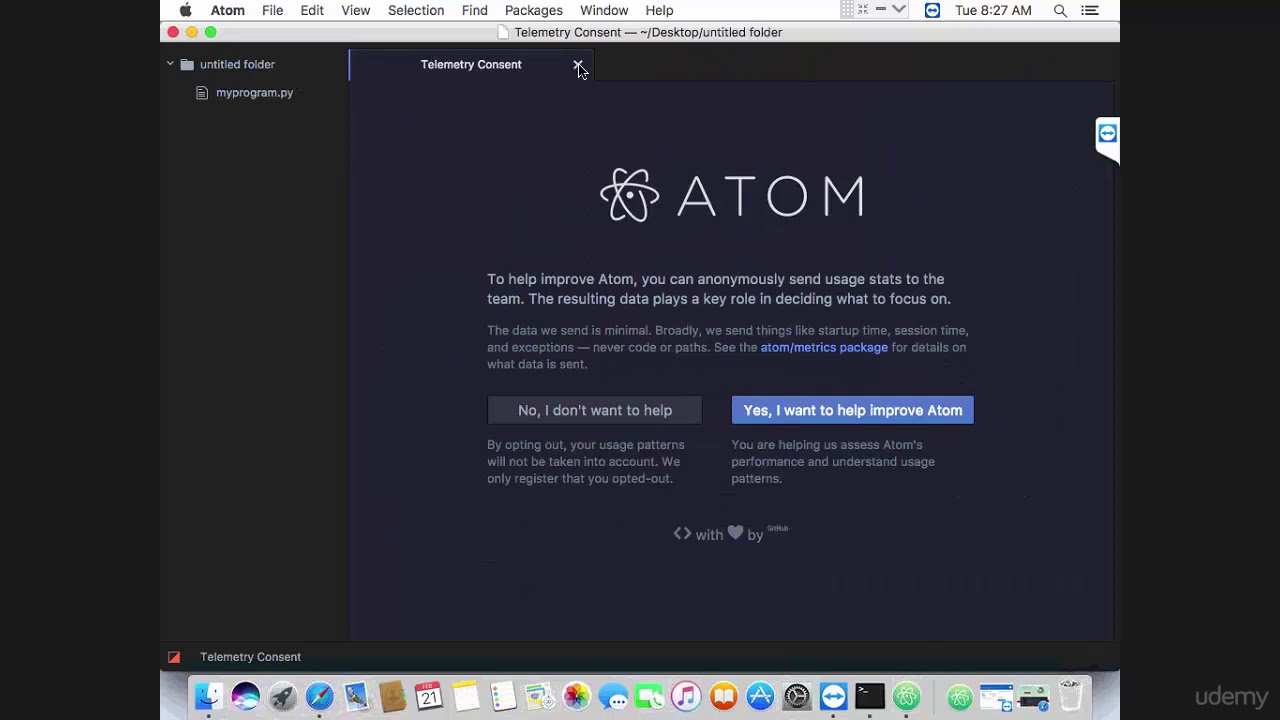Screen dimensions: 1280x720
Task: Close the Telemetry Consent tab
Action: click(x=578, y=65)
